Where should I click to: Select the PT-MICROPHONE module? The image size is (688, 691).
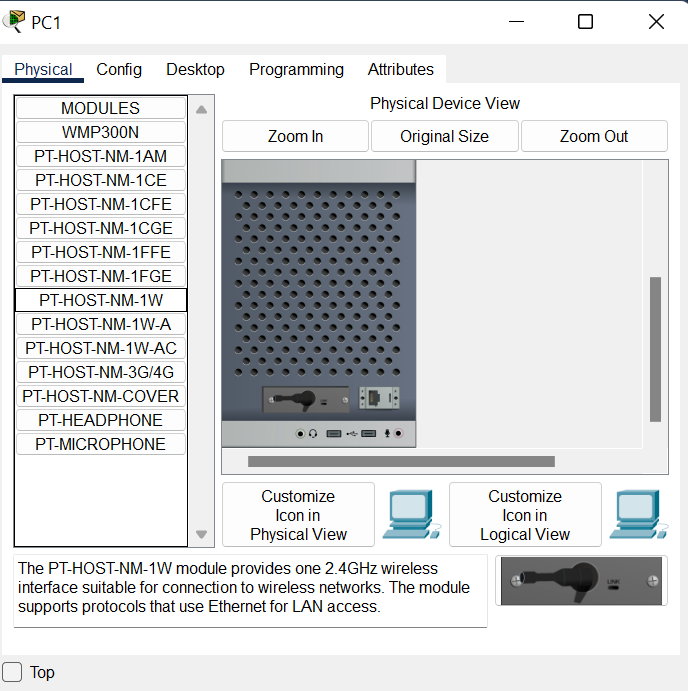point(100,444)
